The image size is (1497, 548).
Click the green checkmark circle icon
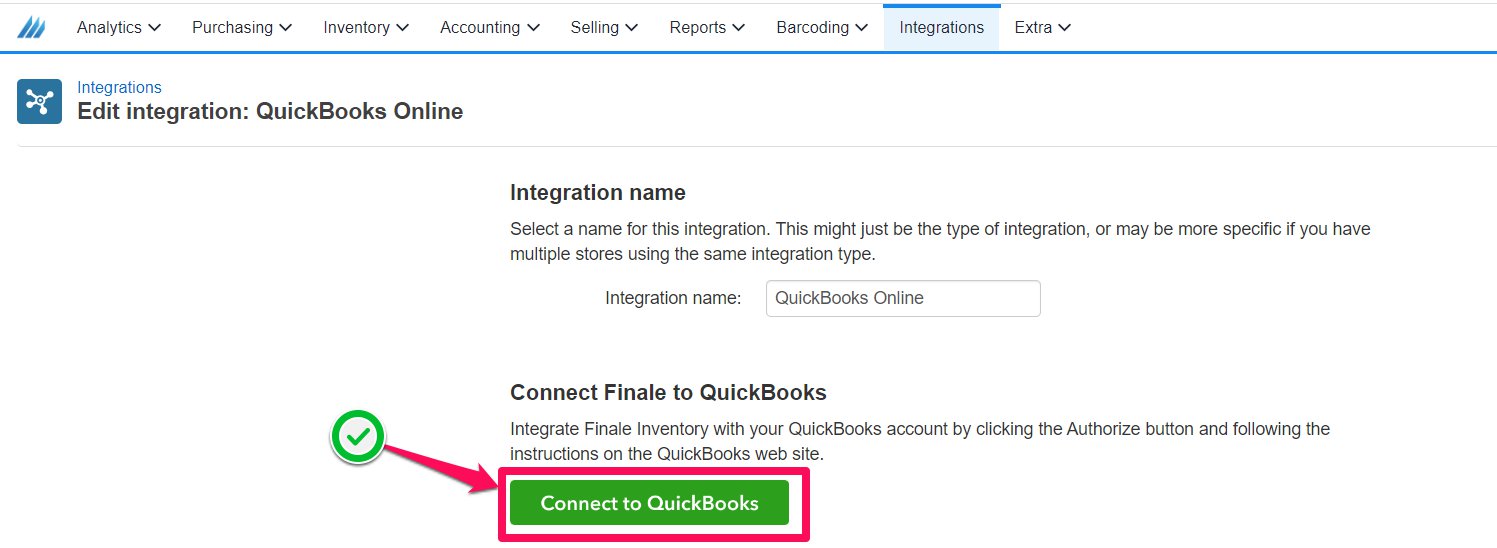(358, 437)
